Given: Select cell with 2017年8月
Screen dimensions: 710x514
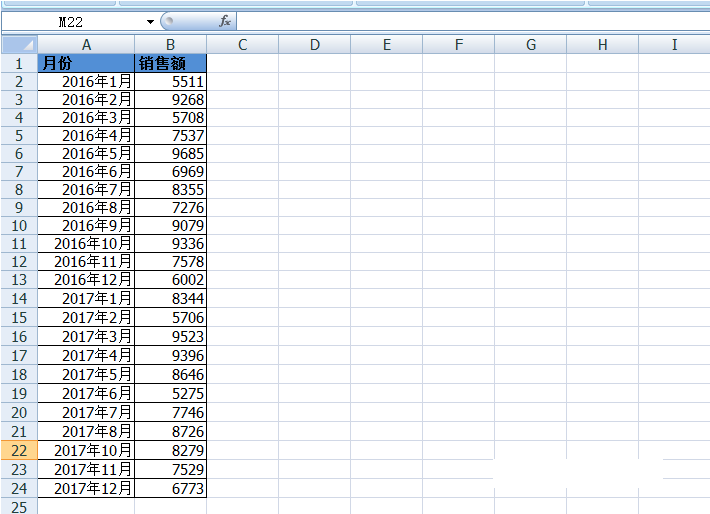Looking at the screenshot, I should pyautogui.click(x=86, y=432).
